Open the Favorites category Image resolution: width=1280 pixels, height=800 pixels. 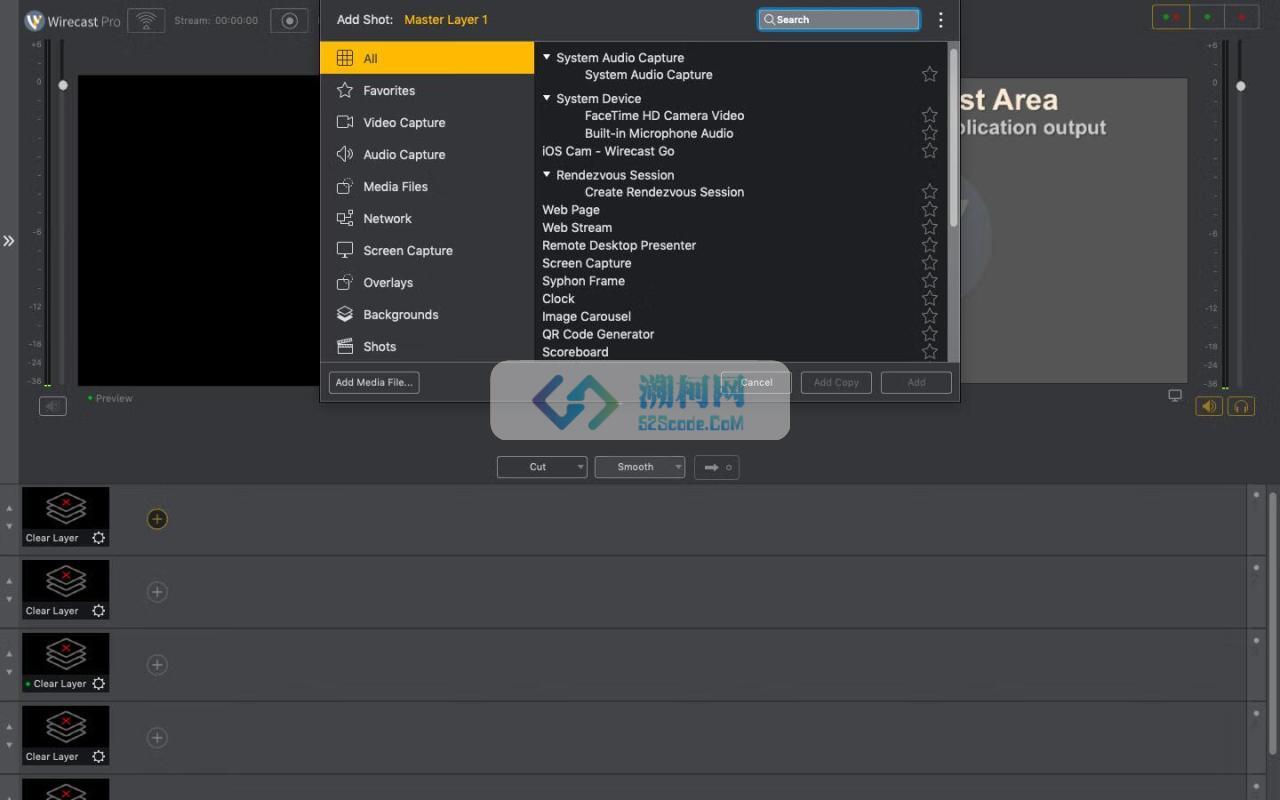pyautogui.click(x=427, y=90)
